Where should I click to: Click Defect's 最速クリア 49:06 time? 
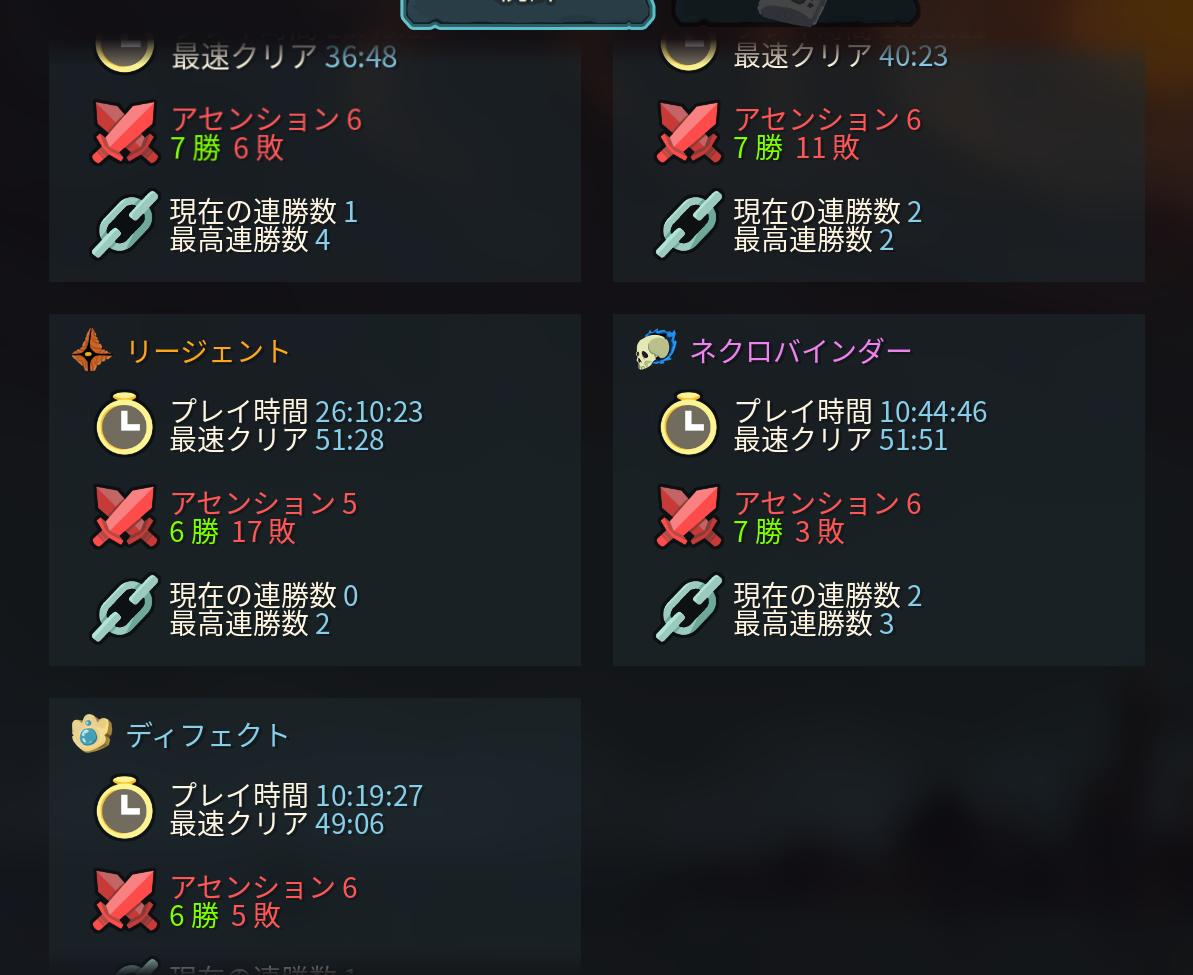(x=277, y=824)
